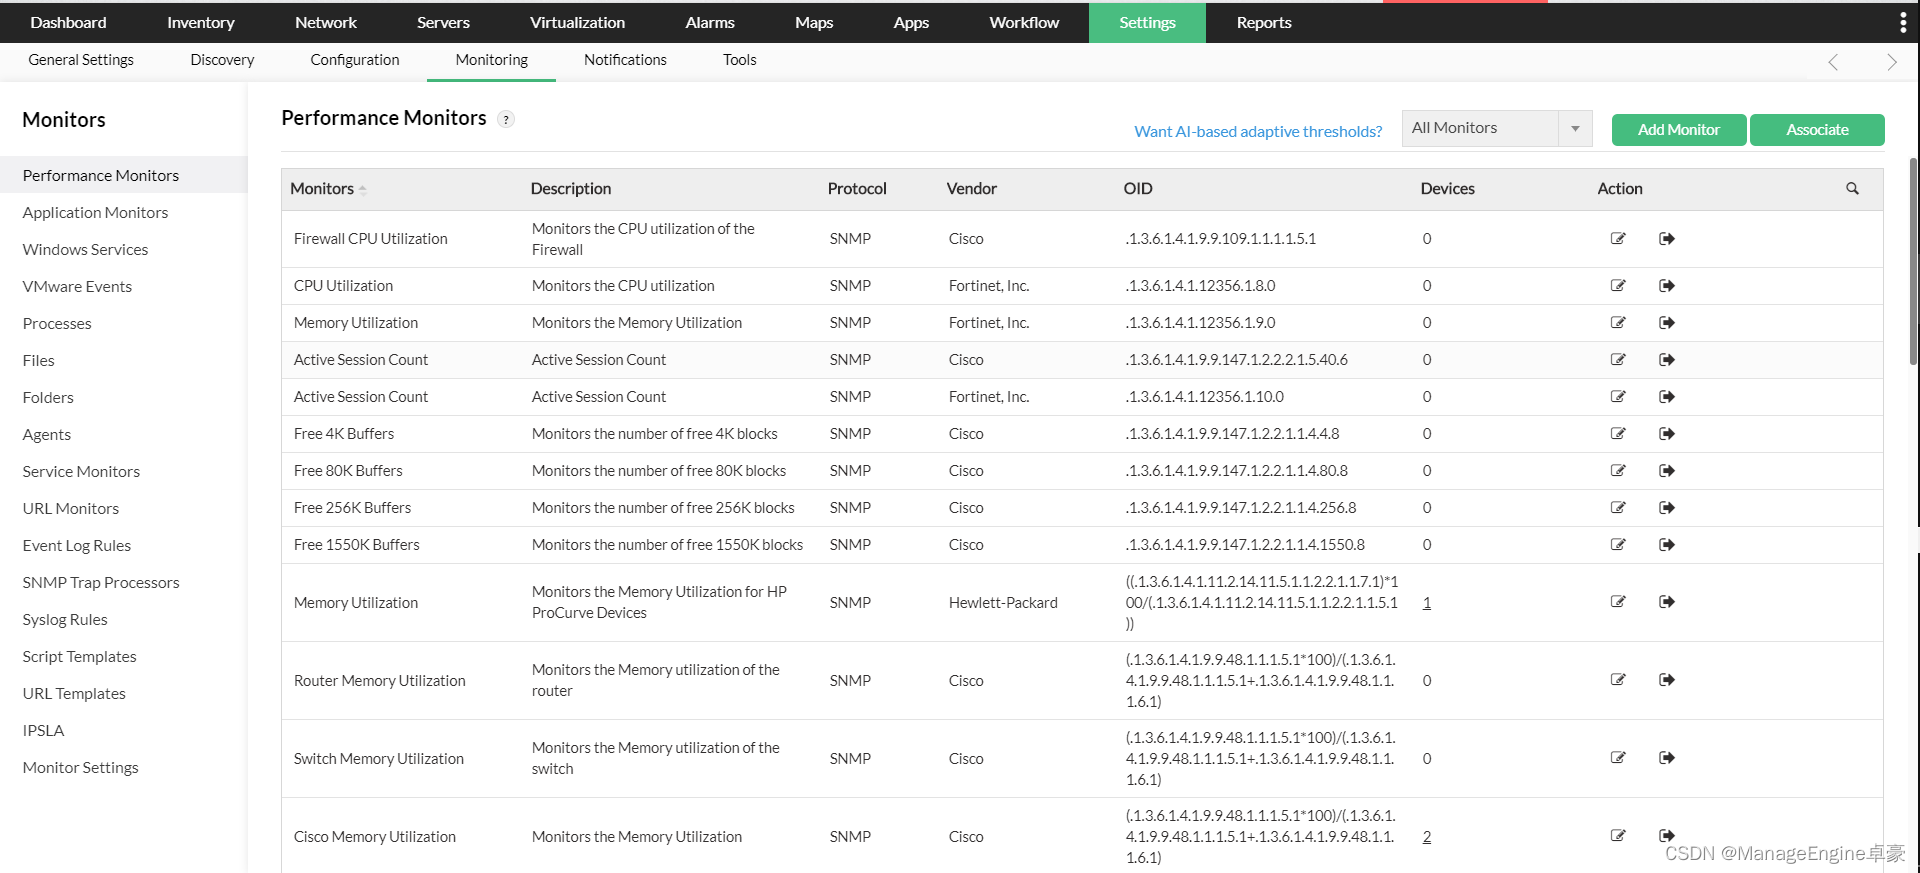Edit the Hewlett-Packard Memory Utilization monitor
This screenshot has height=873, width=1920.
1618,601
